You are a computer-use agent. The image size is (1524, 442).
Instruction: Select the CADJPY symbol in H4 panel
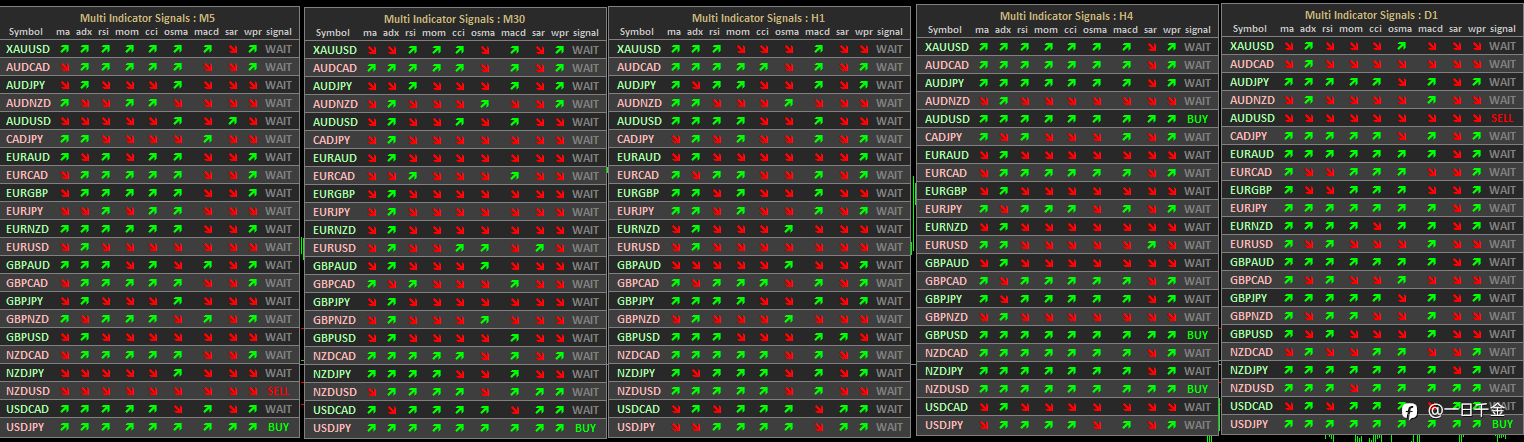(x=944, y=137)
